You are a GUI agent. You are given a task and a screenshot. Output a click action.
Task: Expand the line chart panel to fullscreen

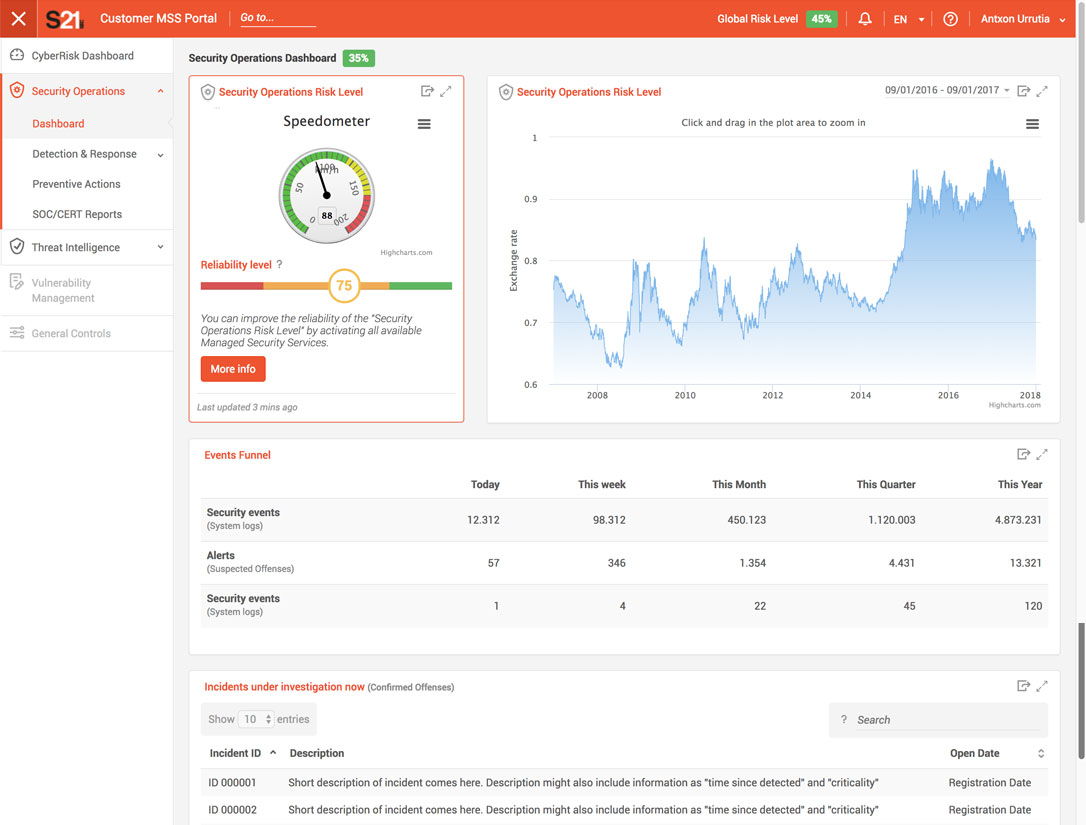1042,91
